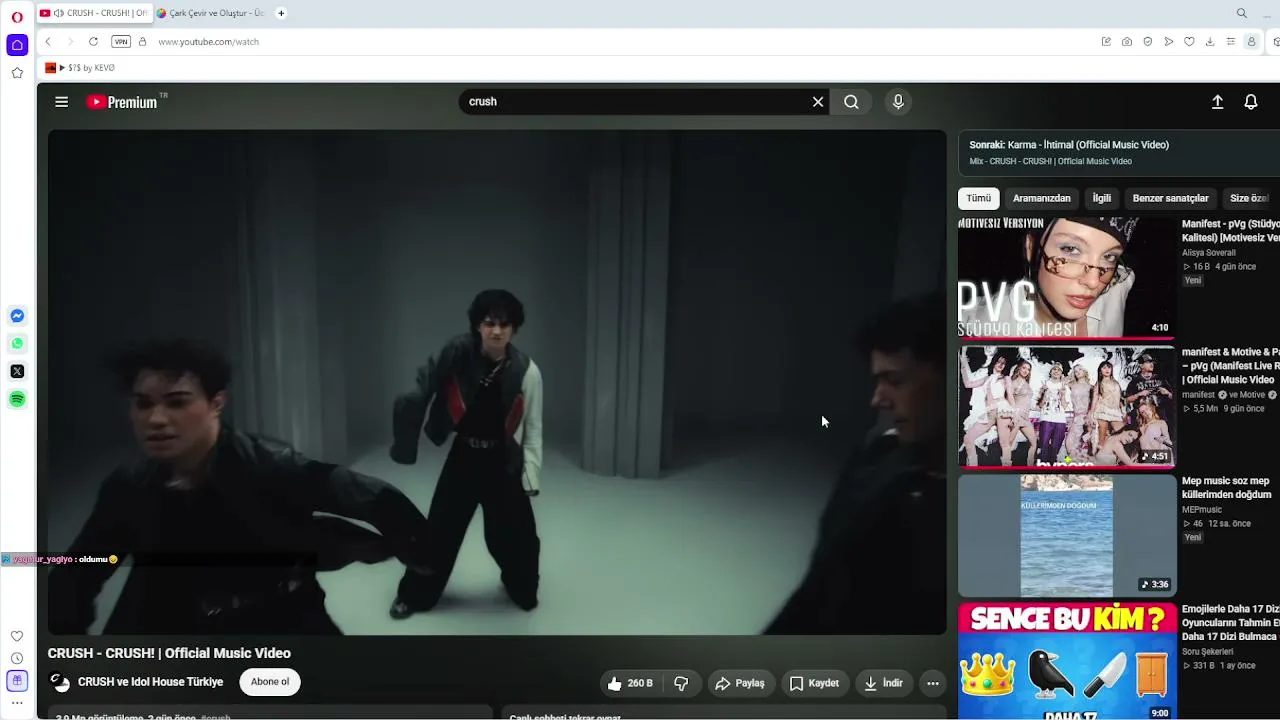Open the gift box icon in sidebar
The width and height of the screenshot is (1280, 720).
click(x=17, y=681)
